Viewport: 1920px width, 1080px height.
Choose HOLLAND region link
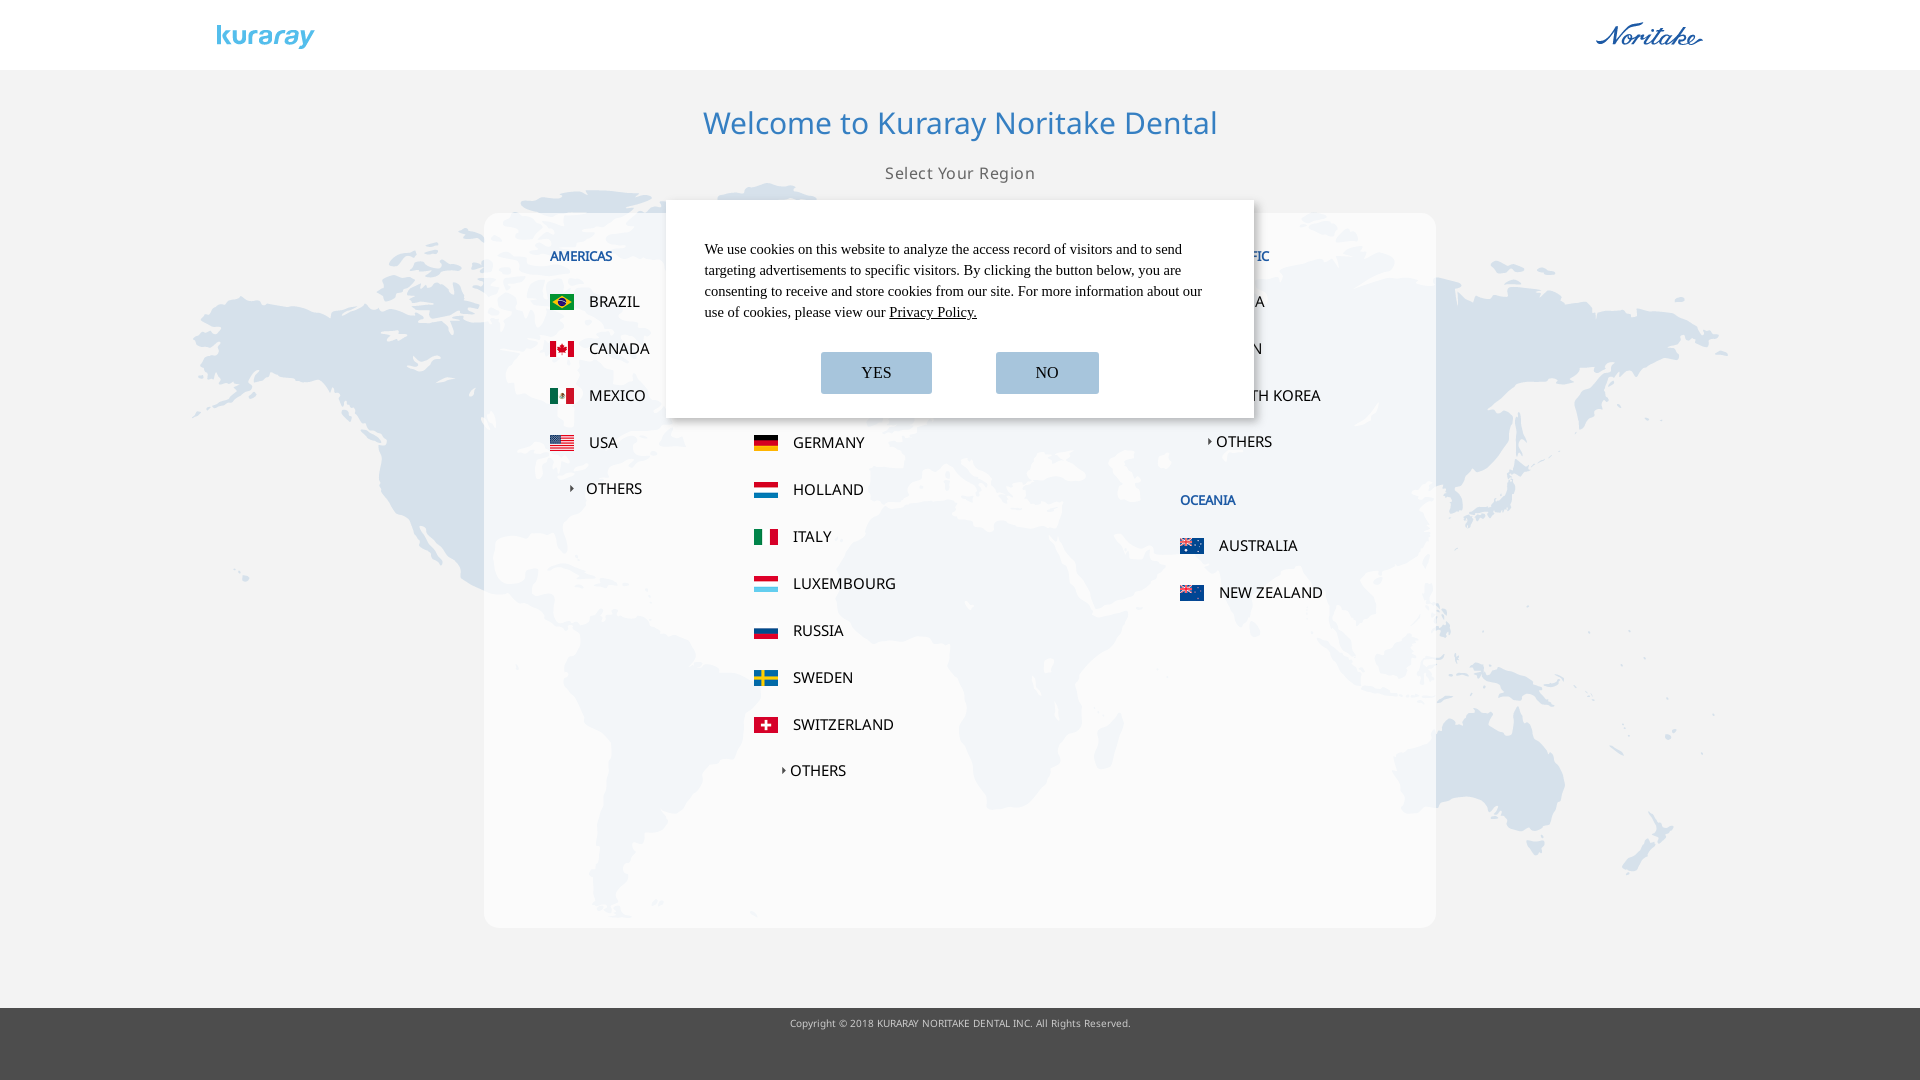(828, 489)
